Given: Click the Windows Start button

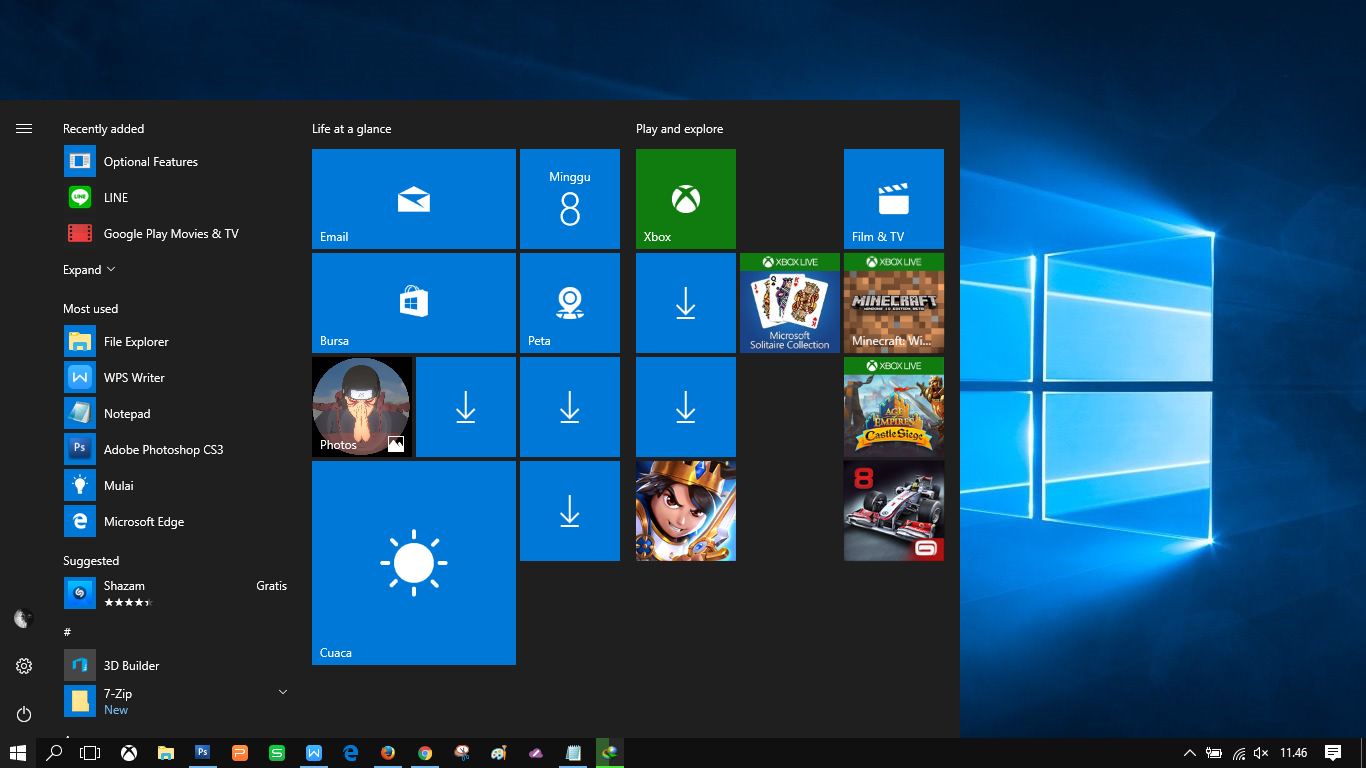Looking at the screenshot, I should 18,753.
